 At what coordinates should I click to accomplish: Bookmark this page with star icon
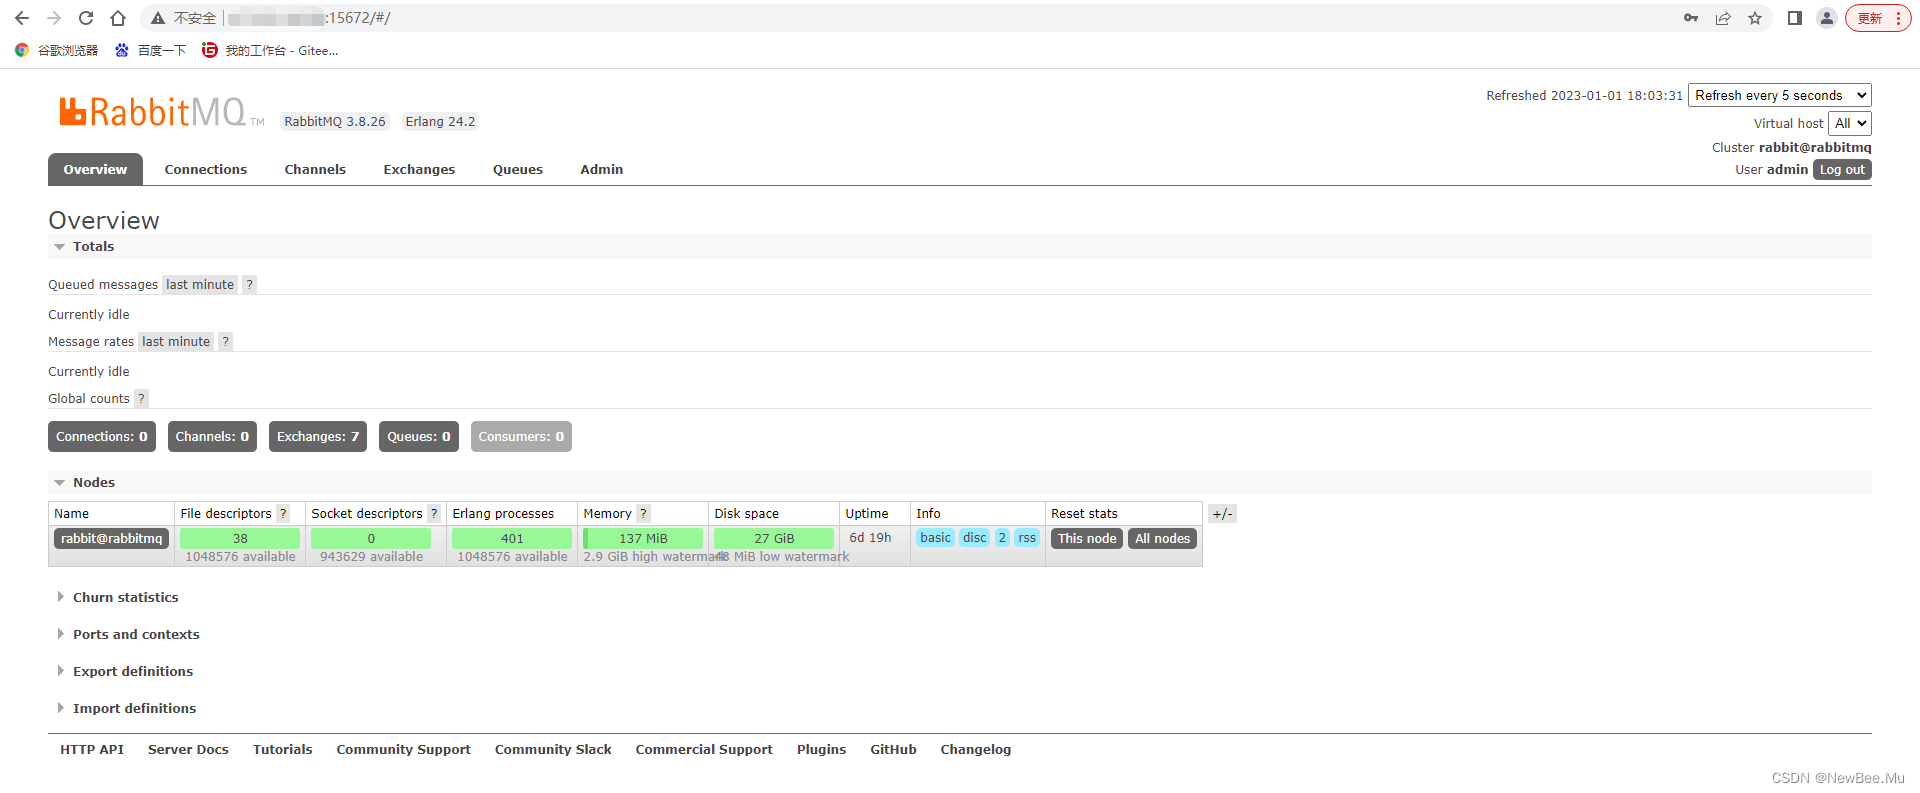[x=1755, y=18]
